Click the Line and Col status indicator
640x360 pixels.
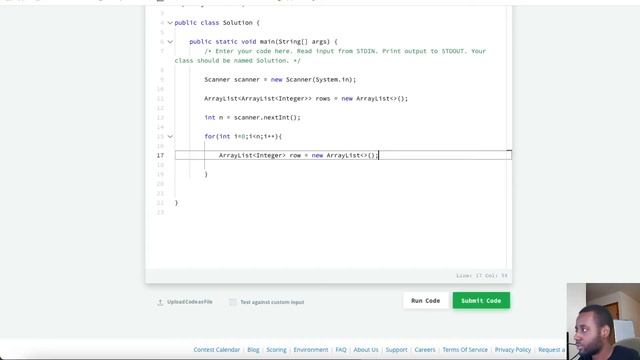(482, 276)
